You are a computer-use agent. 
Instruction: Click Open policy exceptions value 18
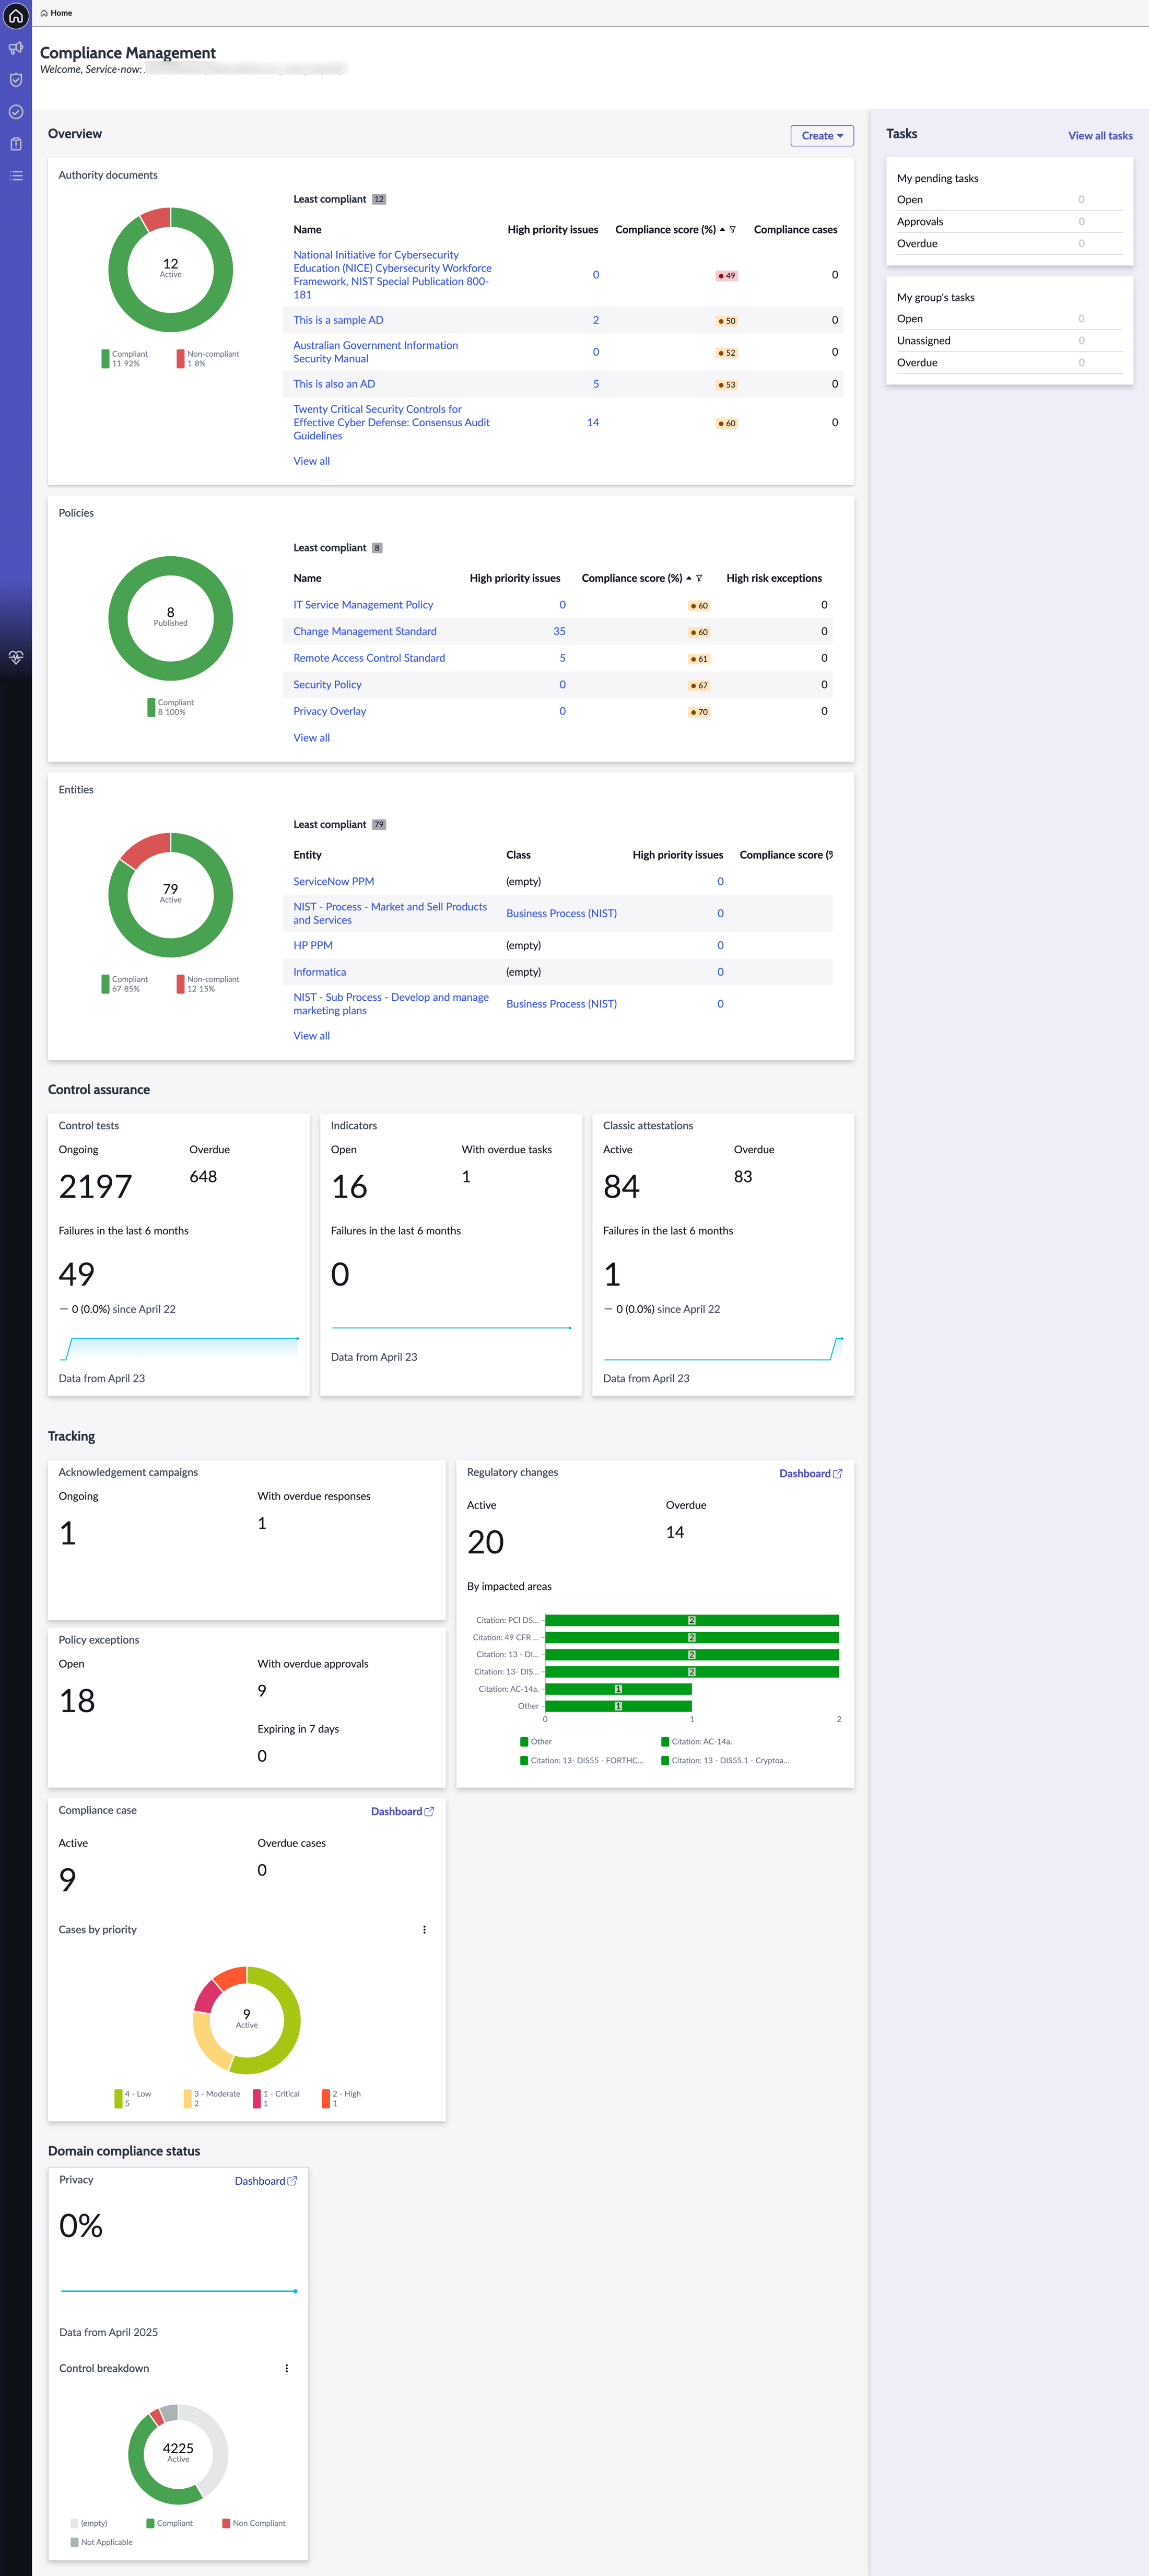77,1701
